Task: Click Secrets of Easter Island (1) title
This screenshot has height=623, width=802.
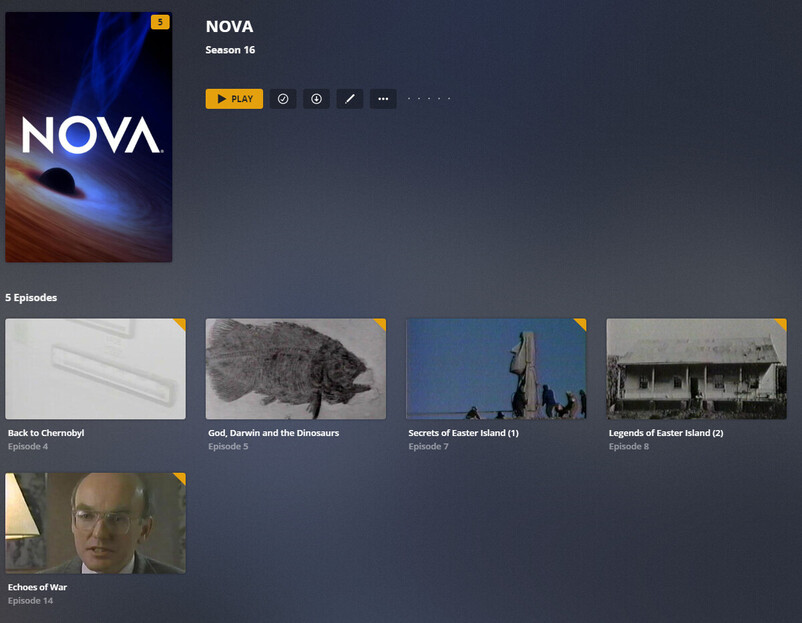Action: [x=463, y=433]
